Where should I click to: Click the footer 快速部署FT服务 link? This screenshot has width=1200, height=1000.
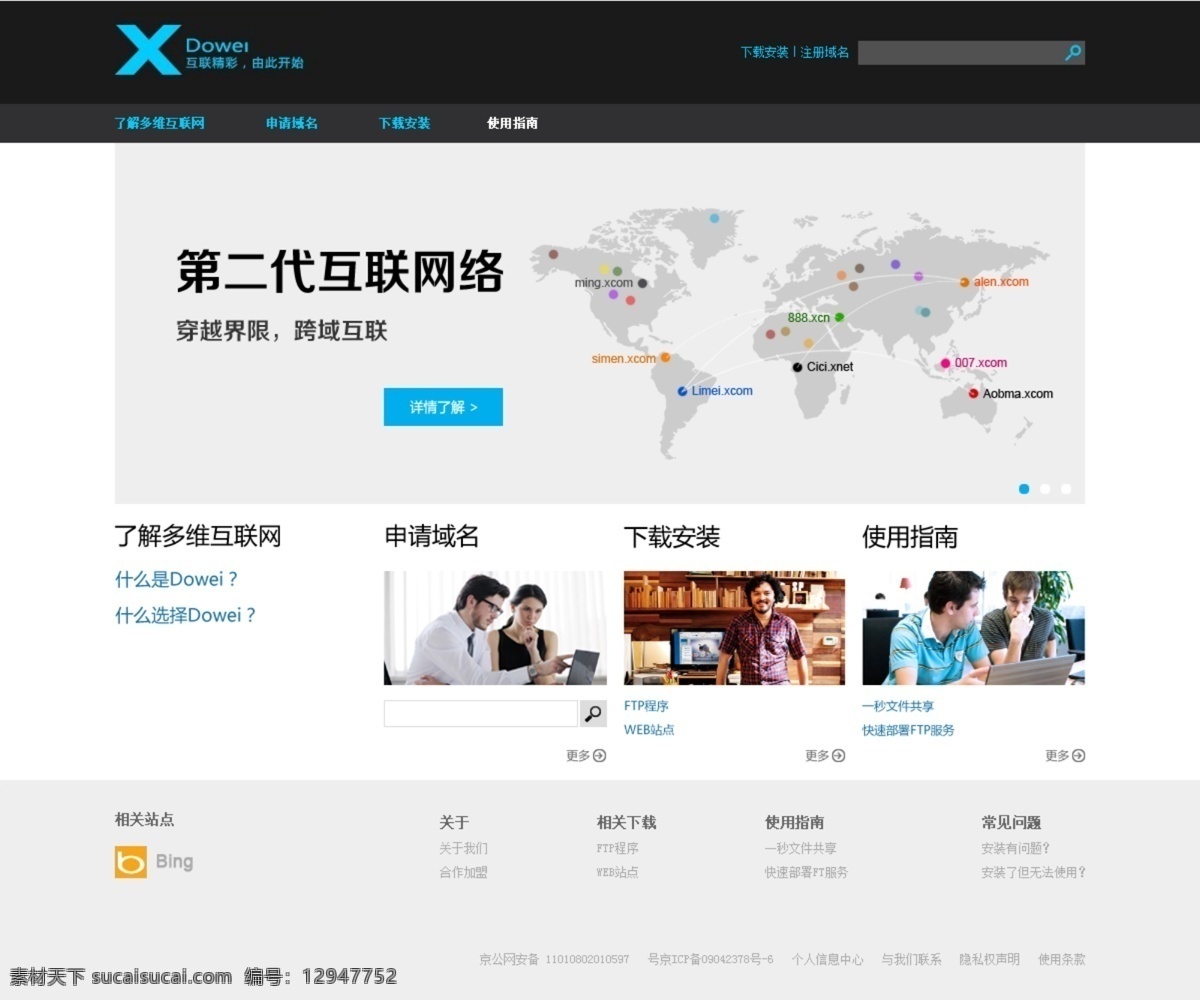806,872
